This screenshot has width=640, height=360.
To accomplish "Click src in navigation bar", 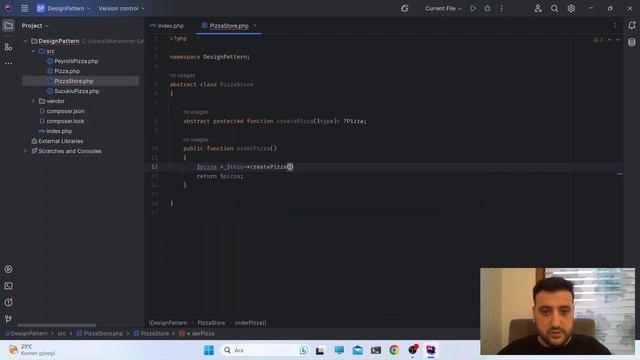I will coord(62,333).
